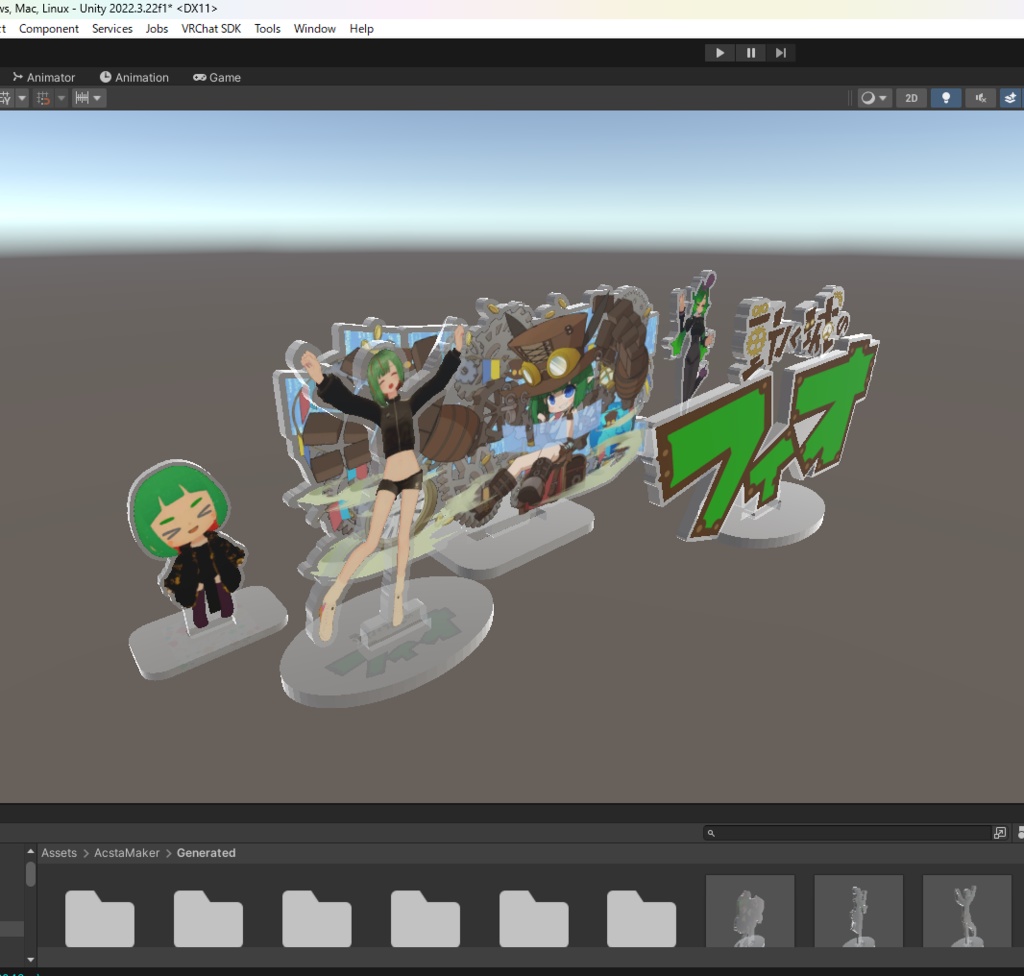
Task: Start Play mode with the Play button
Action: point(720,53)
